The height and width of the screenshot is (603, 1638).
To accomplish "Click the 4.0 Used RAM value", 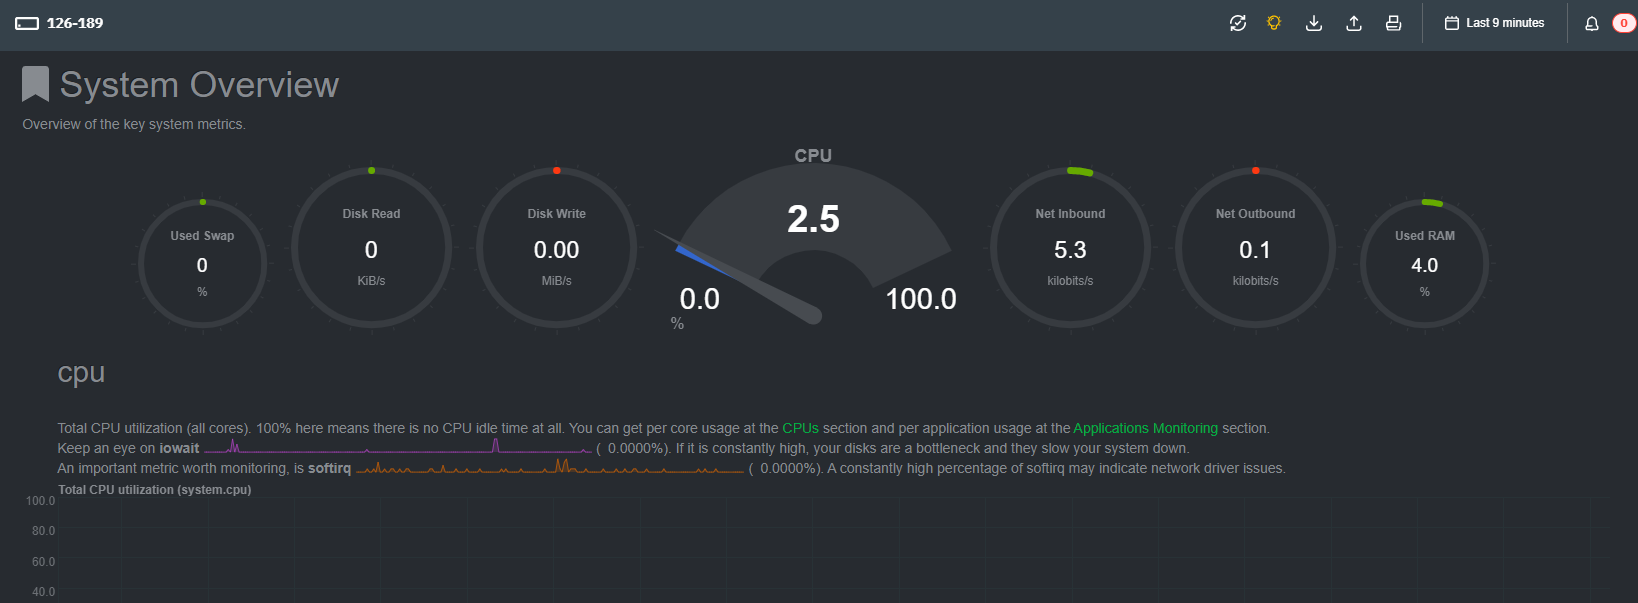I will click(1424, 265).
